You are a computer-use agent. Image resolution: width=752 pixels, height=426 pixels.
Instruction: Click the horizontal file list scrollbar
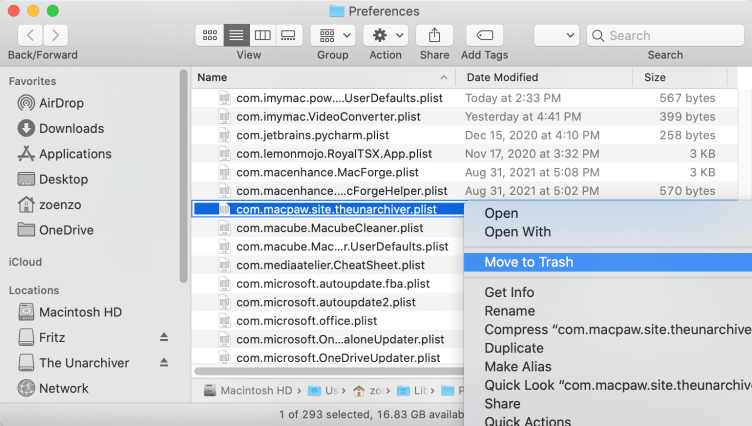[329, 371]
